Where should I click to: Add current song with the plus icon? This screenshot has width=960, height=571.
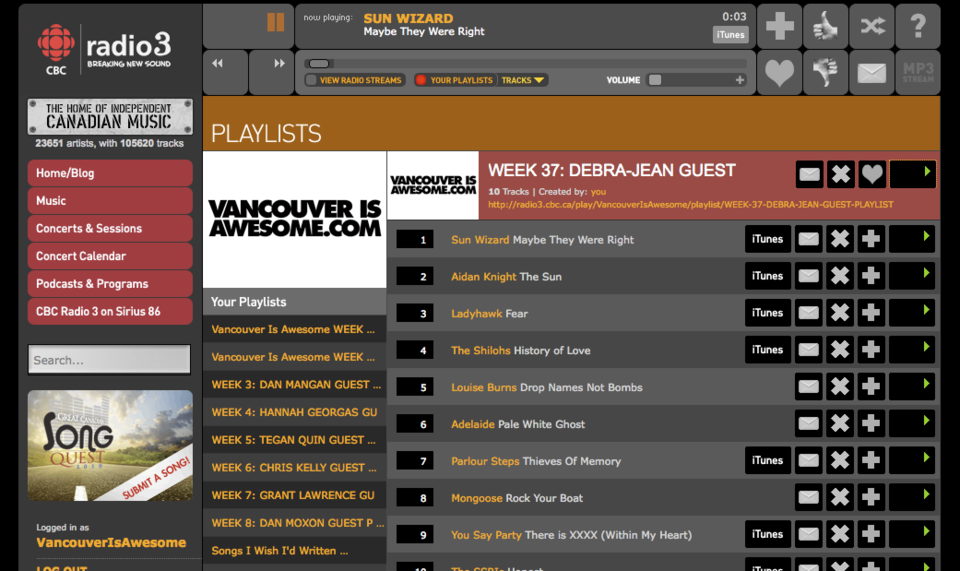coord(779,26)
